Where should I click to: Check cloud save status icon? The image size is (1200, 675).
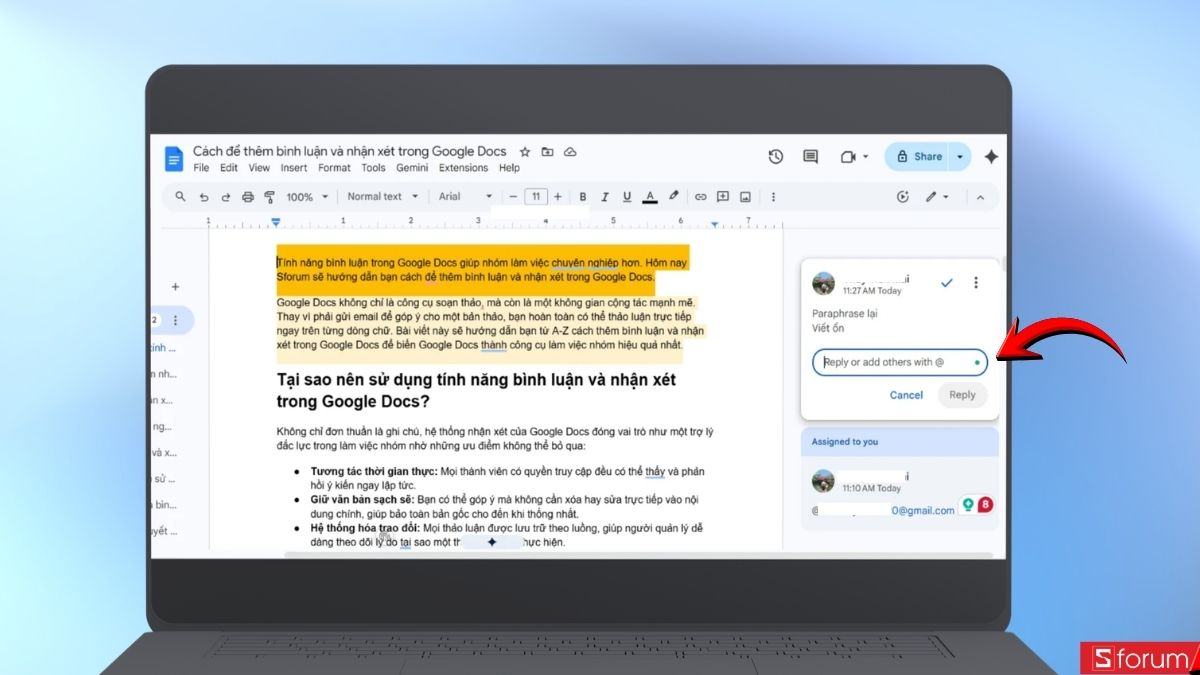pyautogui.click(x=570, y=152)
